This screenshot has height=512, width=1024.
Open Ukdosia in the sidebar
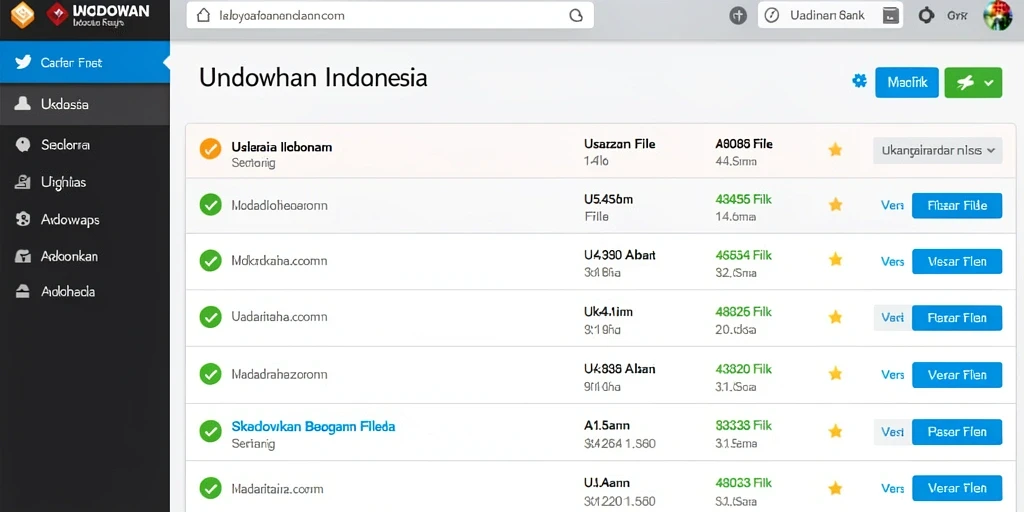85,104
